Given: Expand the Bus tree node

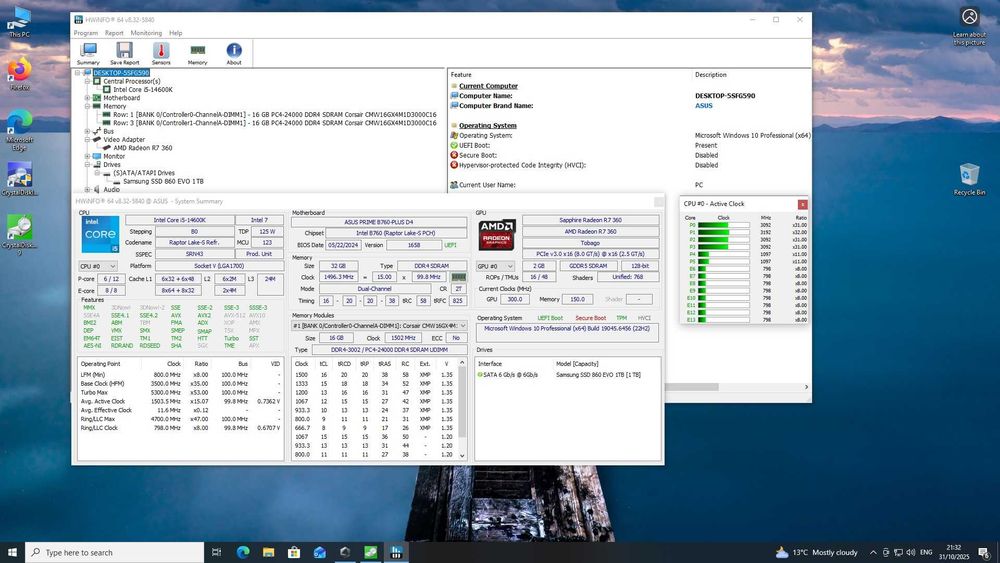Looking at the screenshot, I should pos(87,131).
